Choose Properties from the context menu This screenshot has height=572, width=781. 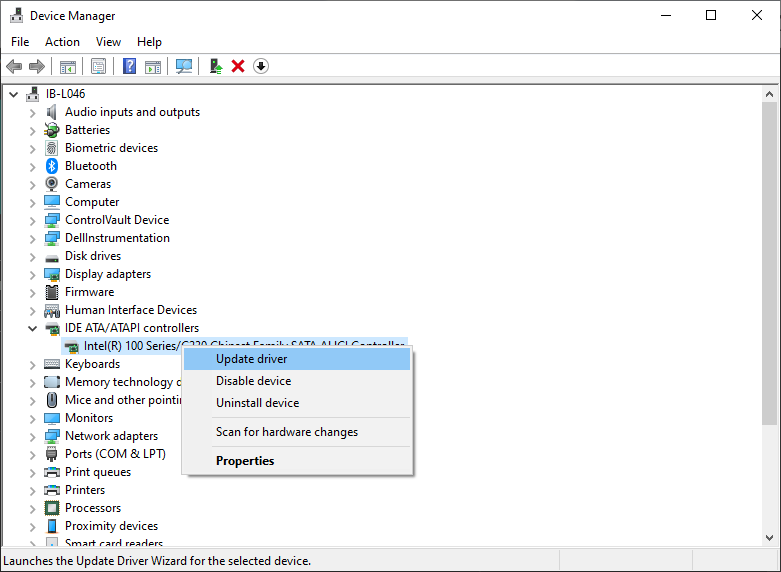coord(297,461)
